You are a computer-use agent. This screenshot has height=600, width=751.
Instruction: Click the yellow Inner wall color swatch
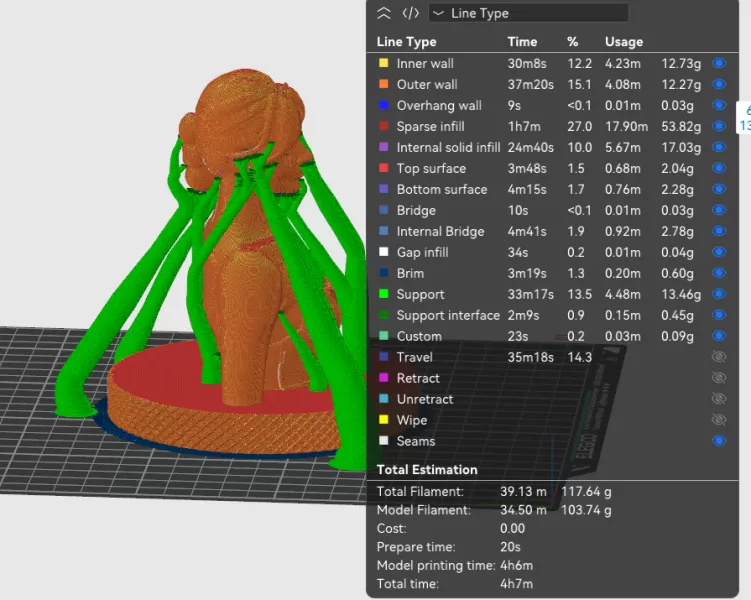coord(384,63)
